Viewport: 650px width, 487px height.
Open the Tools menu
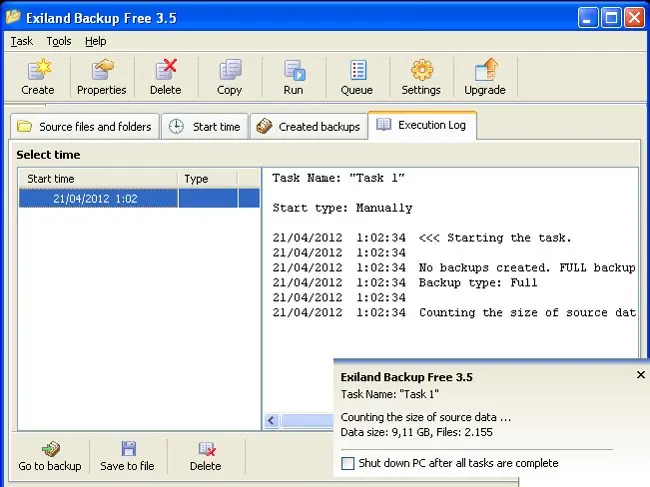[x=59, y=41]
